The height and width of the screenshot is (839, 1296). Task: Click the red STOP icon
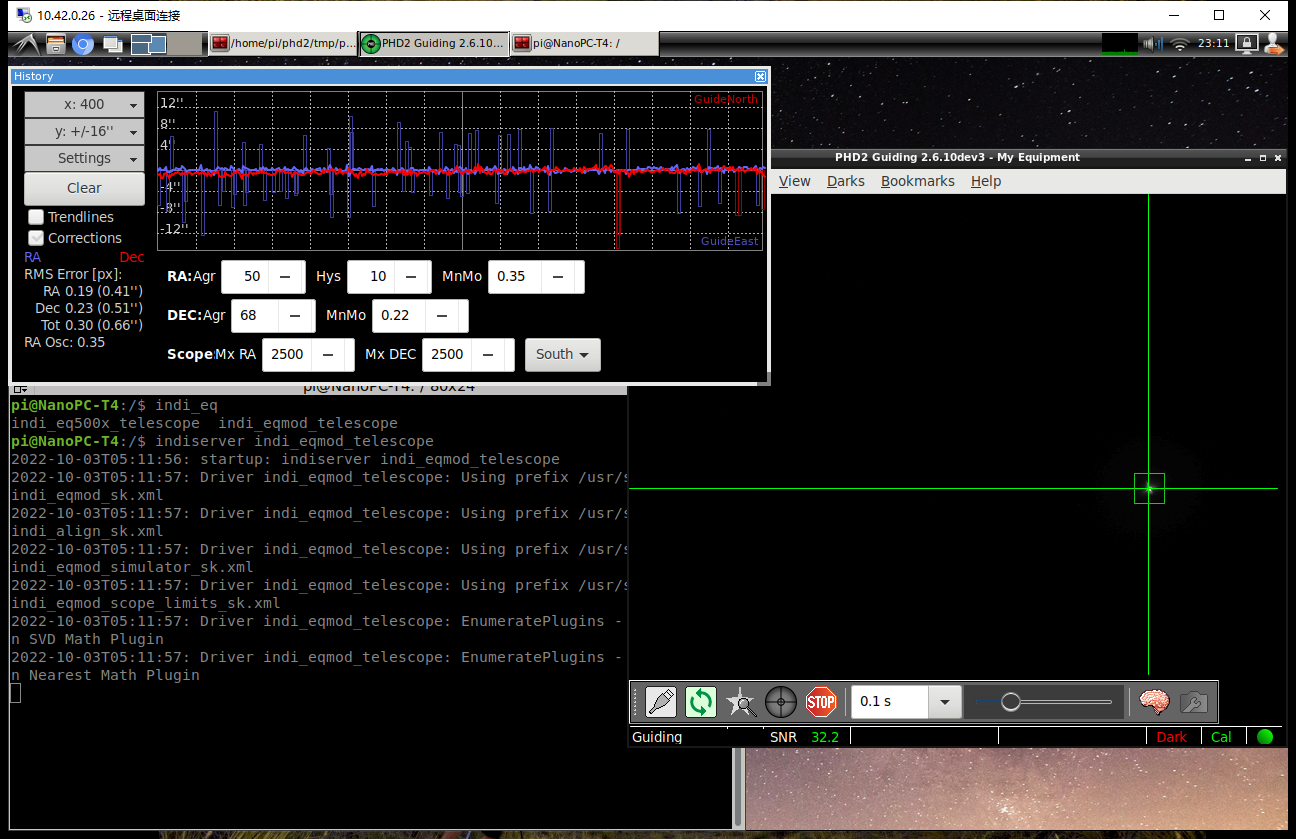[821, 702]
